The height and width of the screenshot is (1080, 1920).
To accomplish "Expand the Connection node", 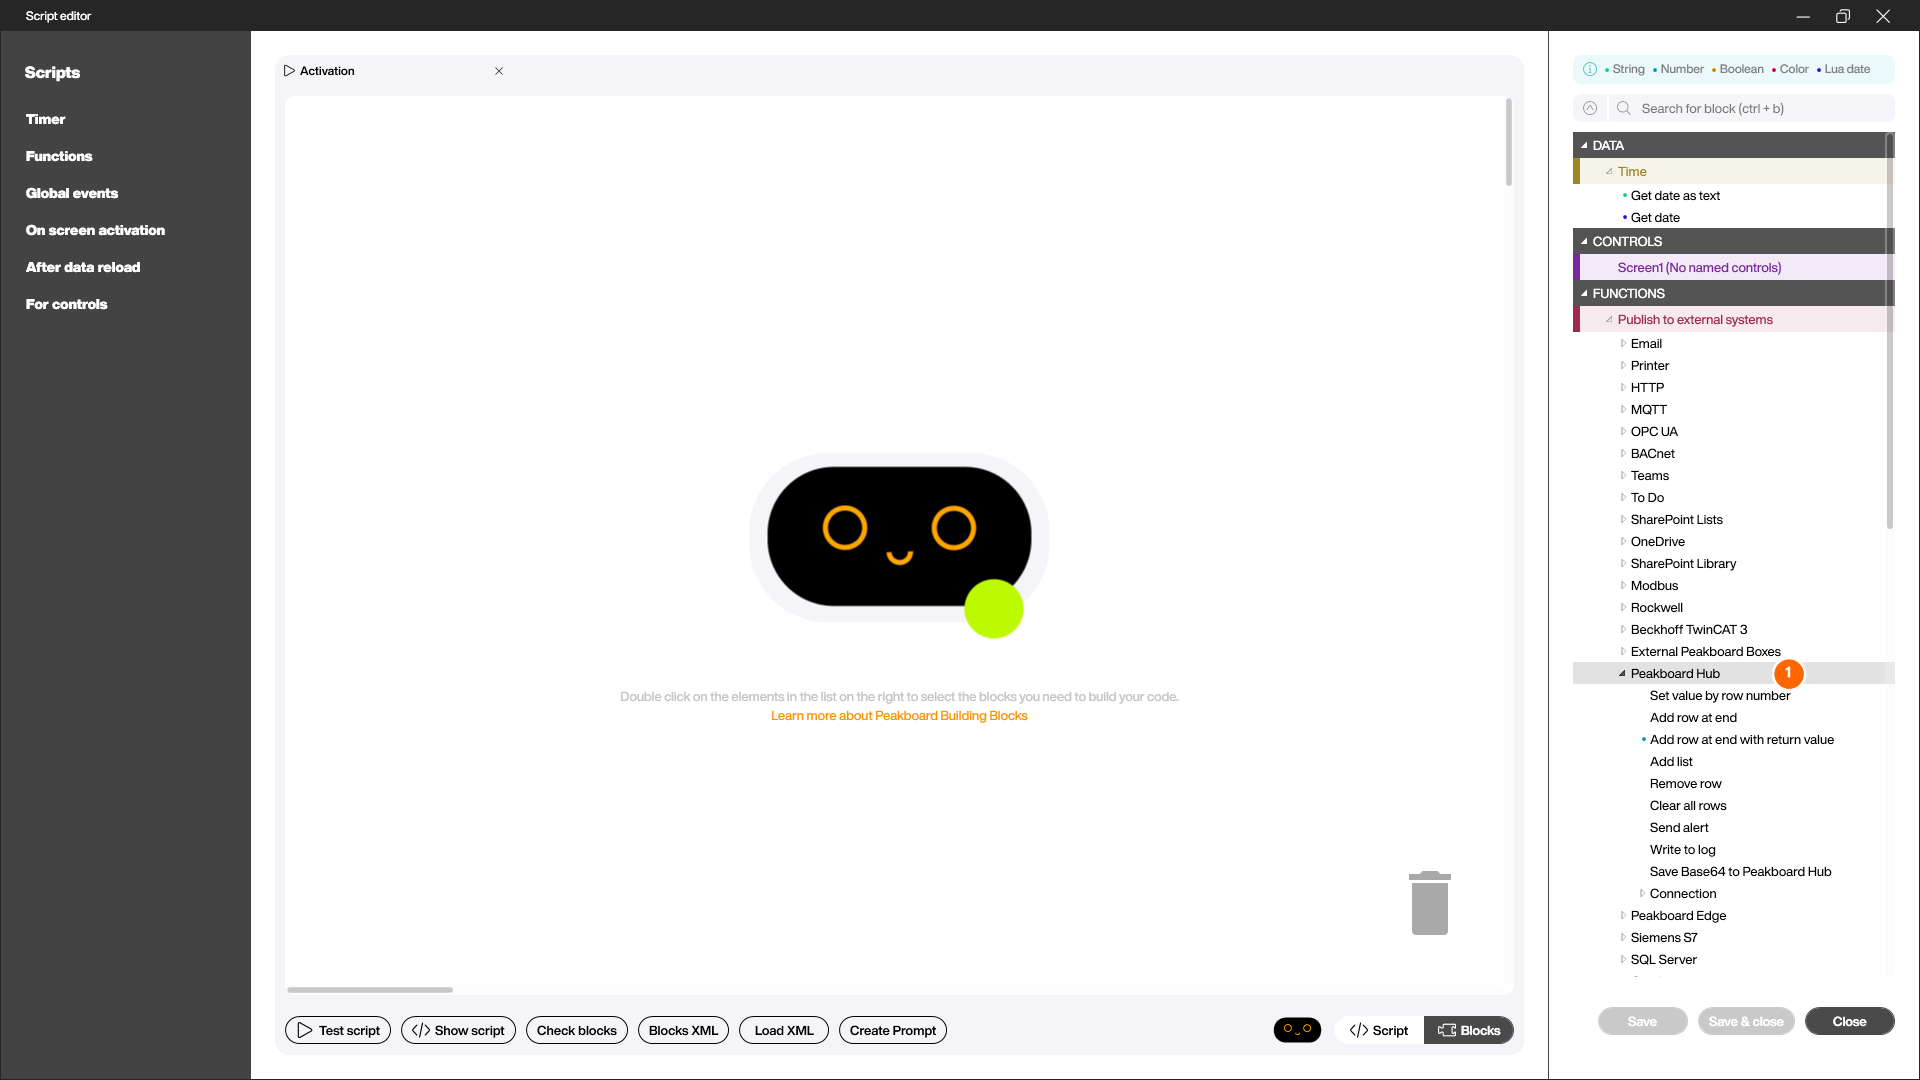I will click(1642, 893).
